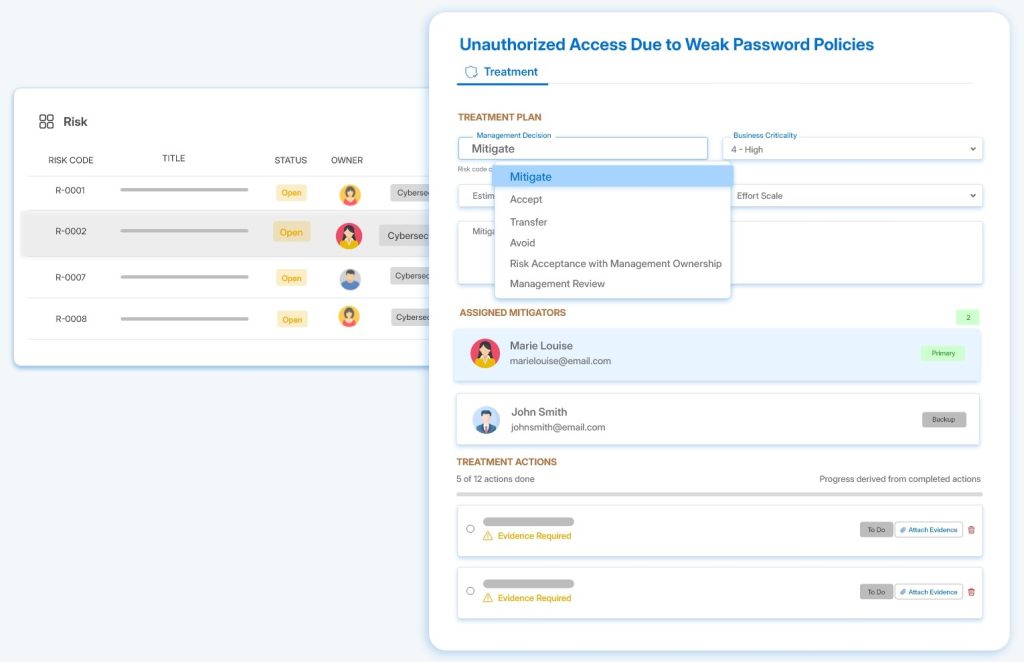Click the marielouise@email.com address

tap(560, 361)
